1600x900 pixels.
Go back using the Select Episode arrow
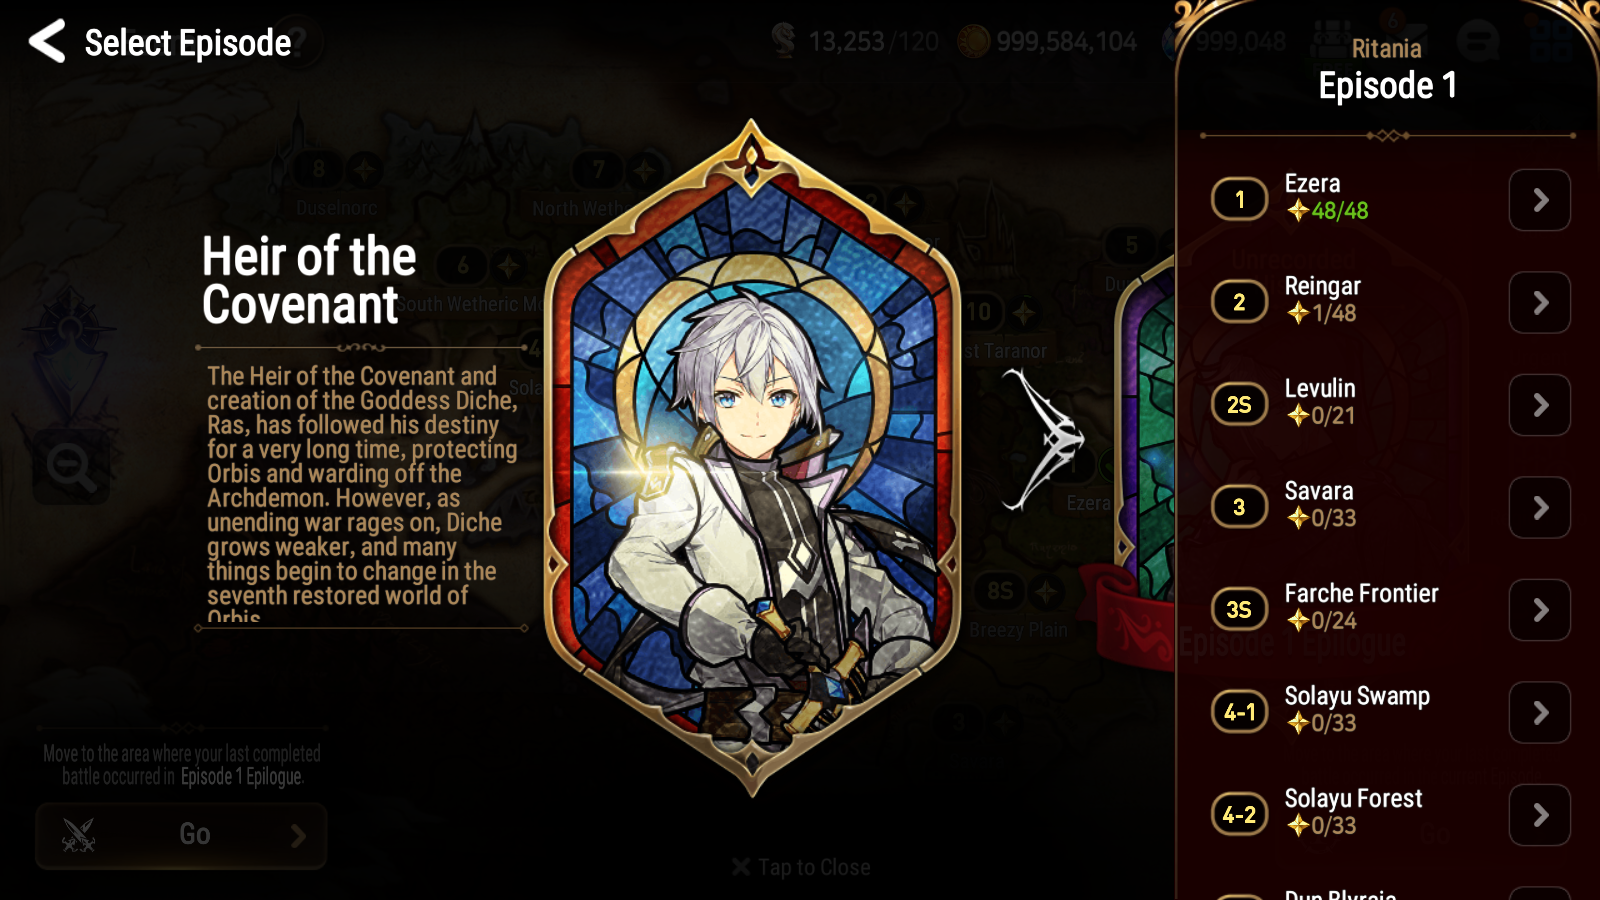point(47,42)
